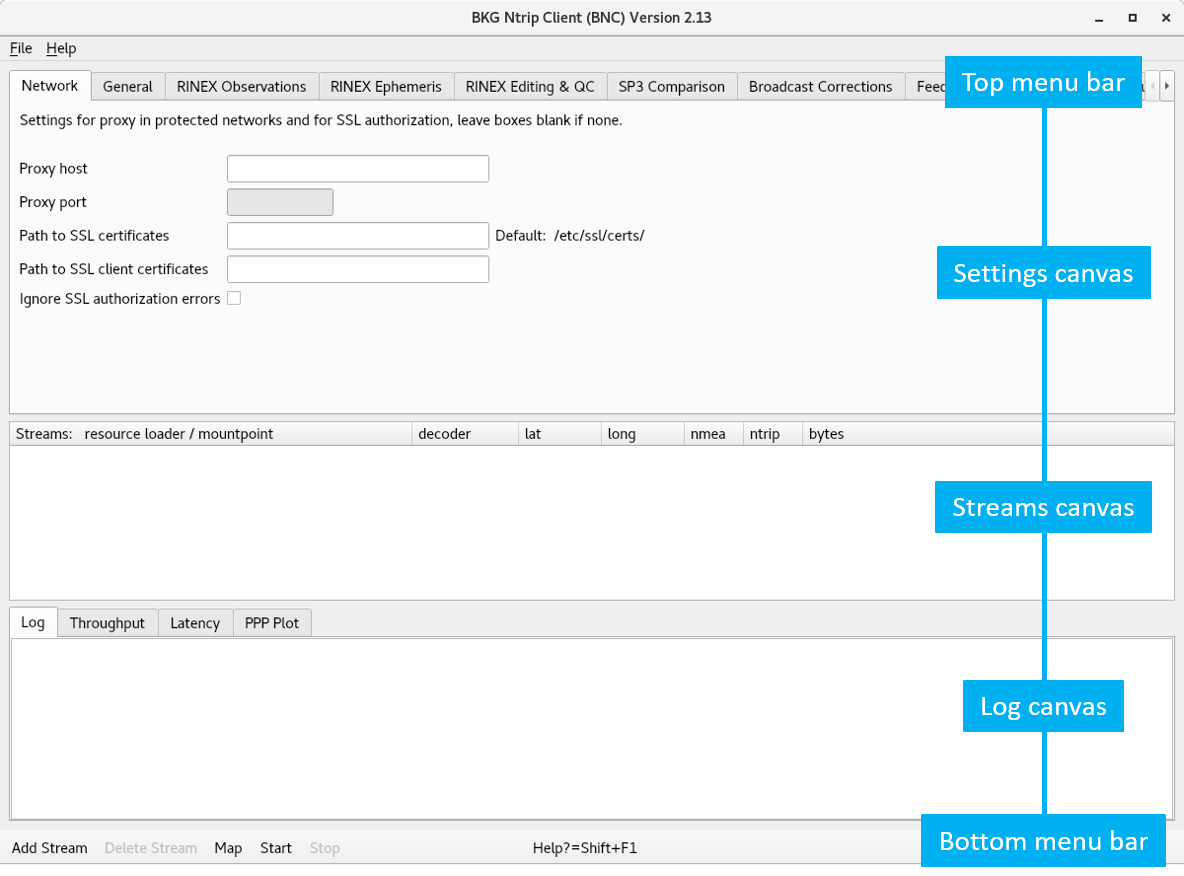Enable Ignore SSL authorization errors checkbox

[234, 298]
